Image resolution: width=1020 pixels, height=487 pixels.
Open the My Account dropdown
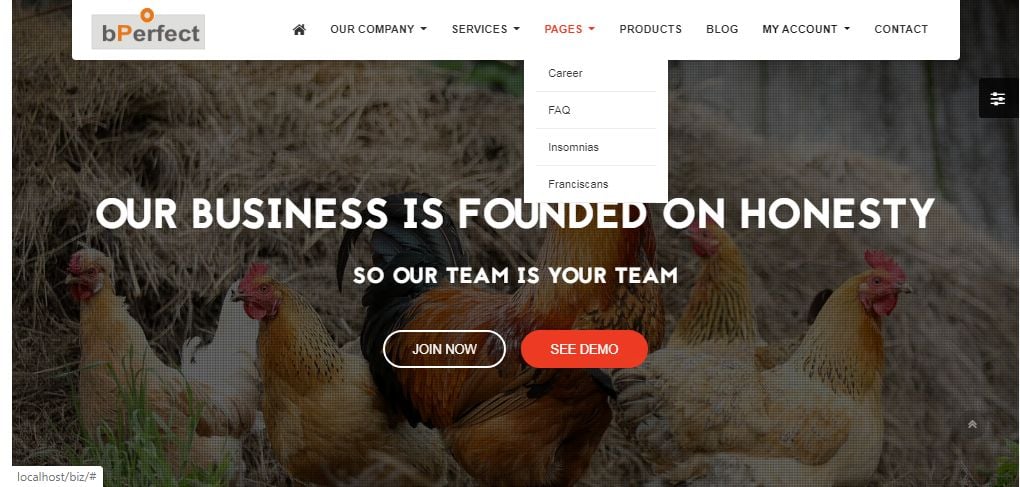click(x=806, y=29)
